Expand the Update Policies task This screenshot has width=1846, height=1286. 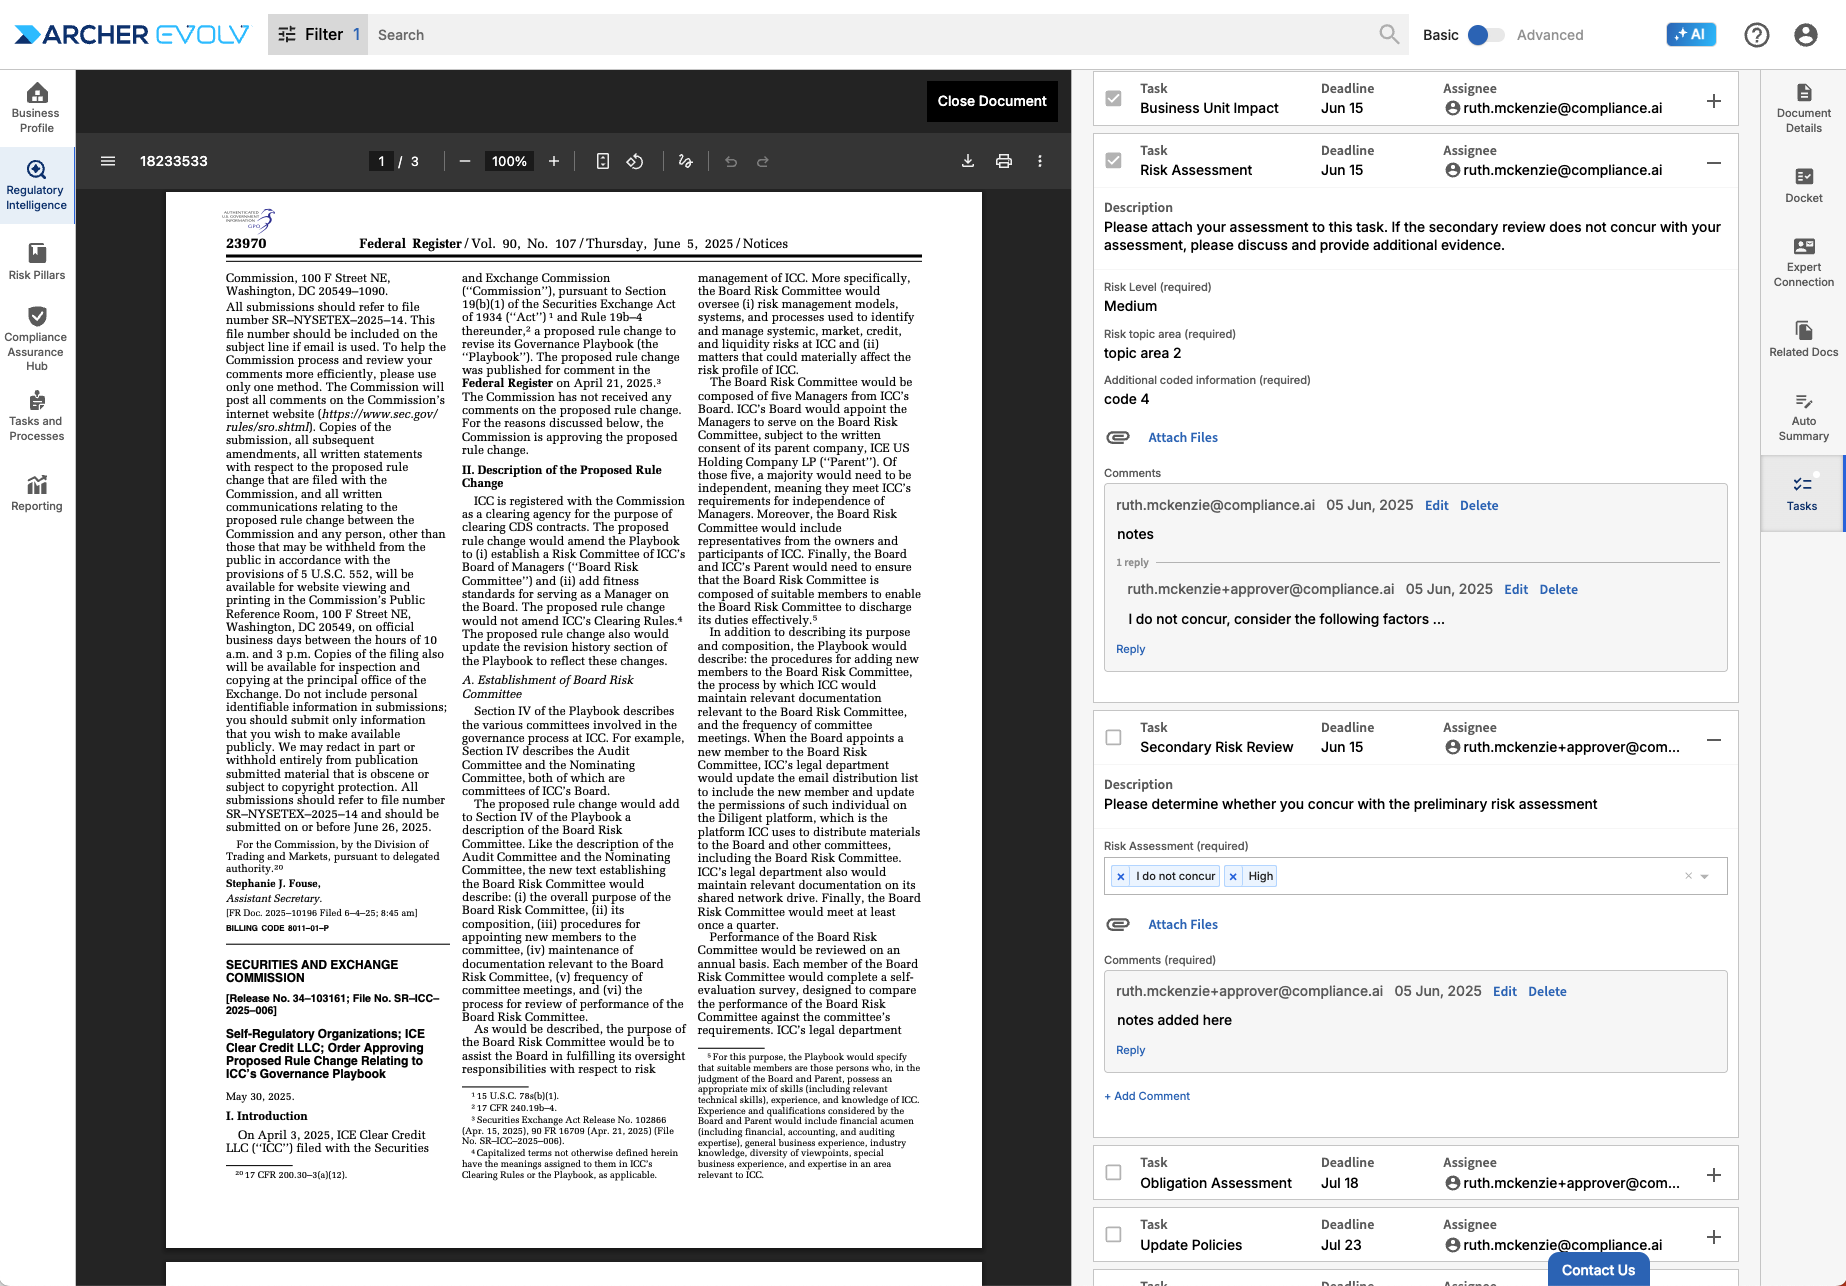point(1714,1237)
